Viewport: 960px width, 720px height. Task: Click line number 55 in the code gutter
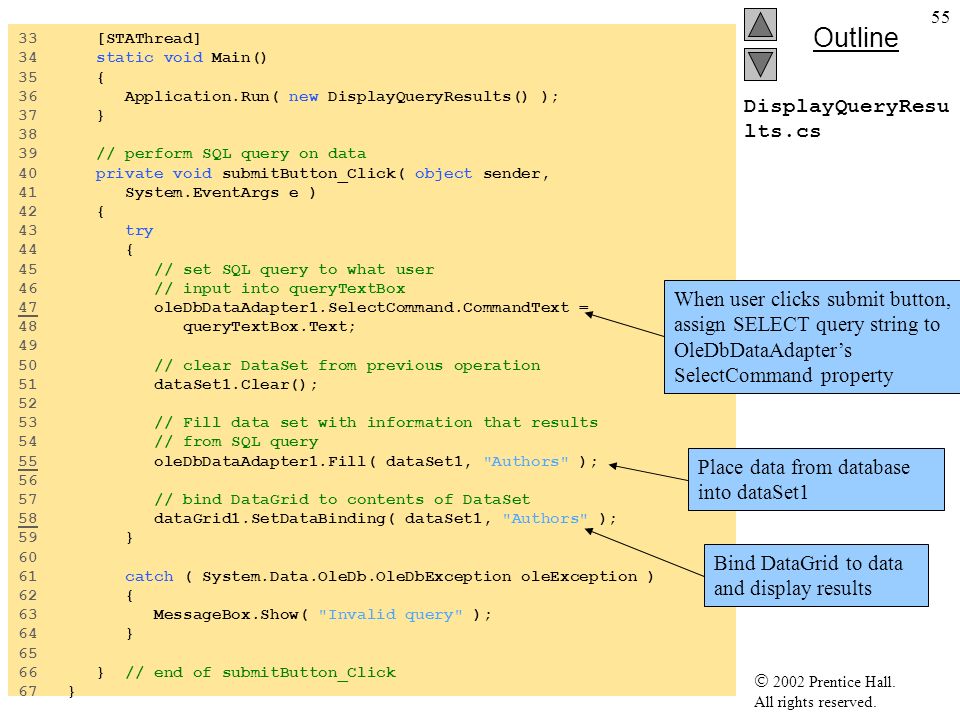(28, 462)
